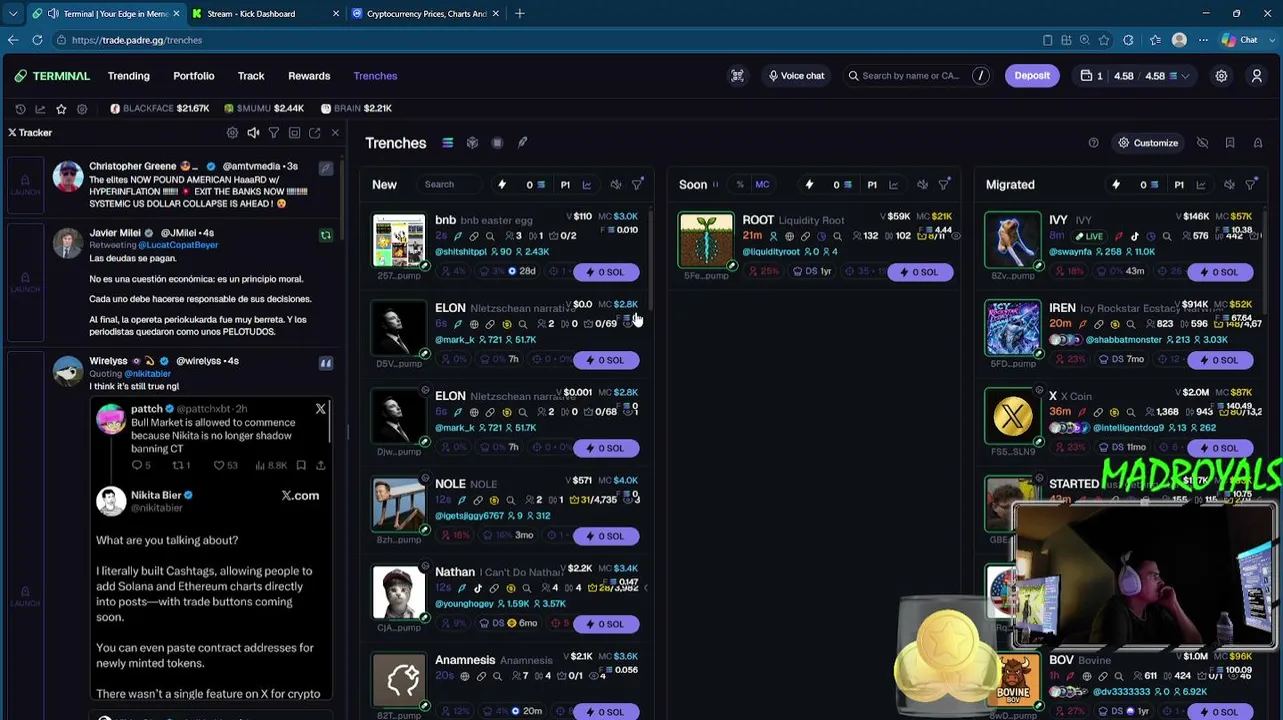Click the star favorites icon in ticker bar

tap(61, 108)
